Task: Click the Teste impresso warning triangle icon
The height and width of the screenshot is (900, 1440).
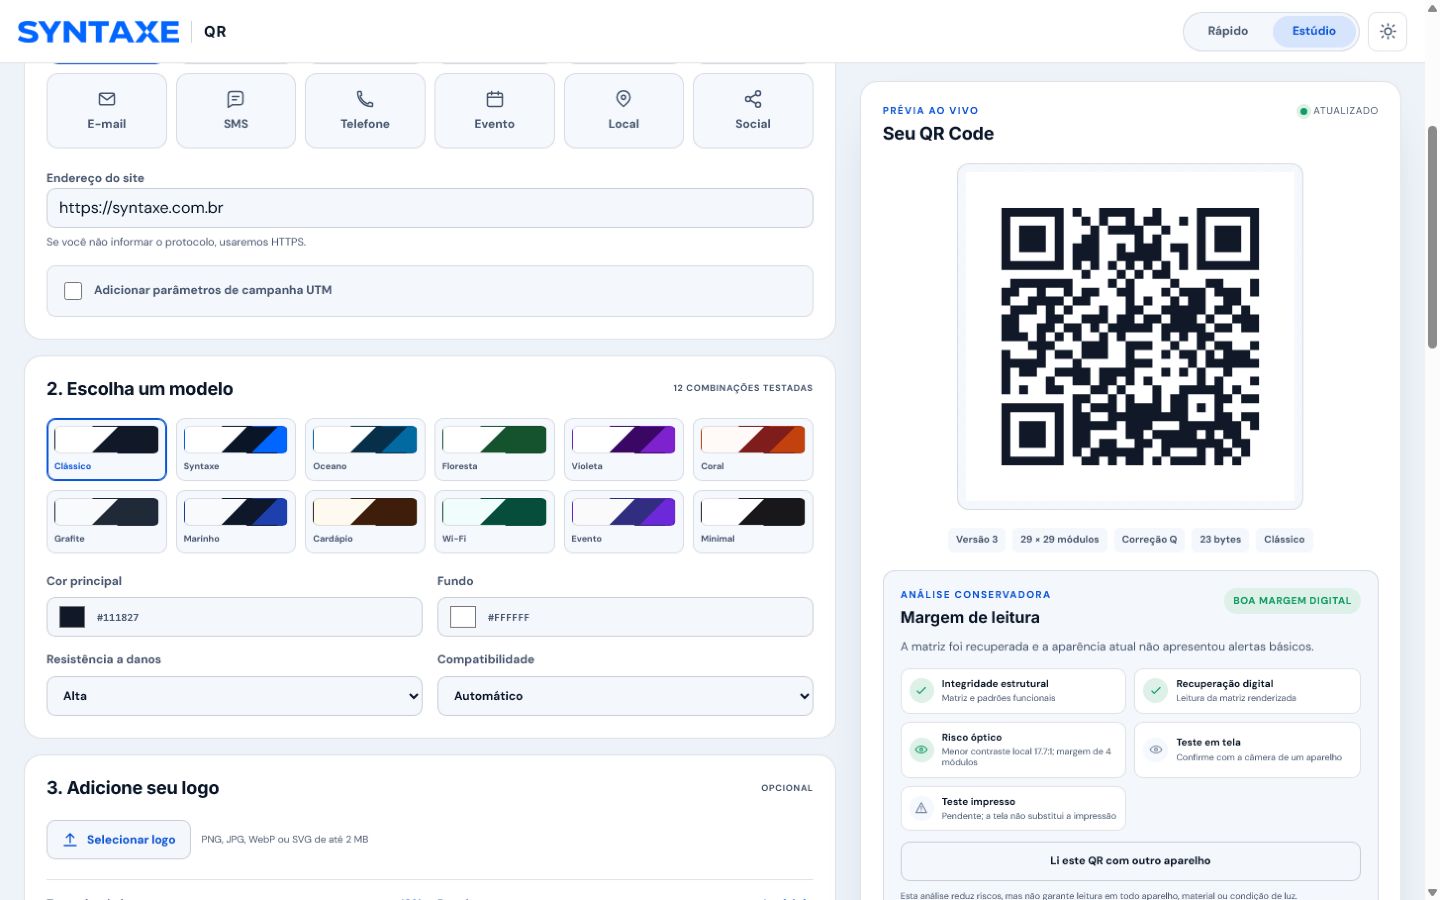Action: click(922, 808)
